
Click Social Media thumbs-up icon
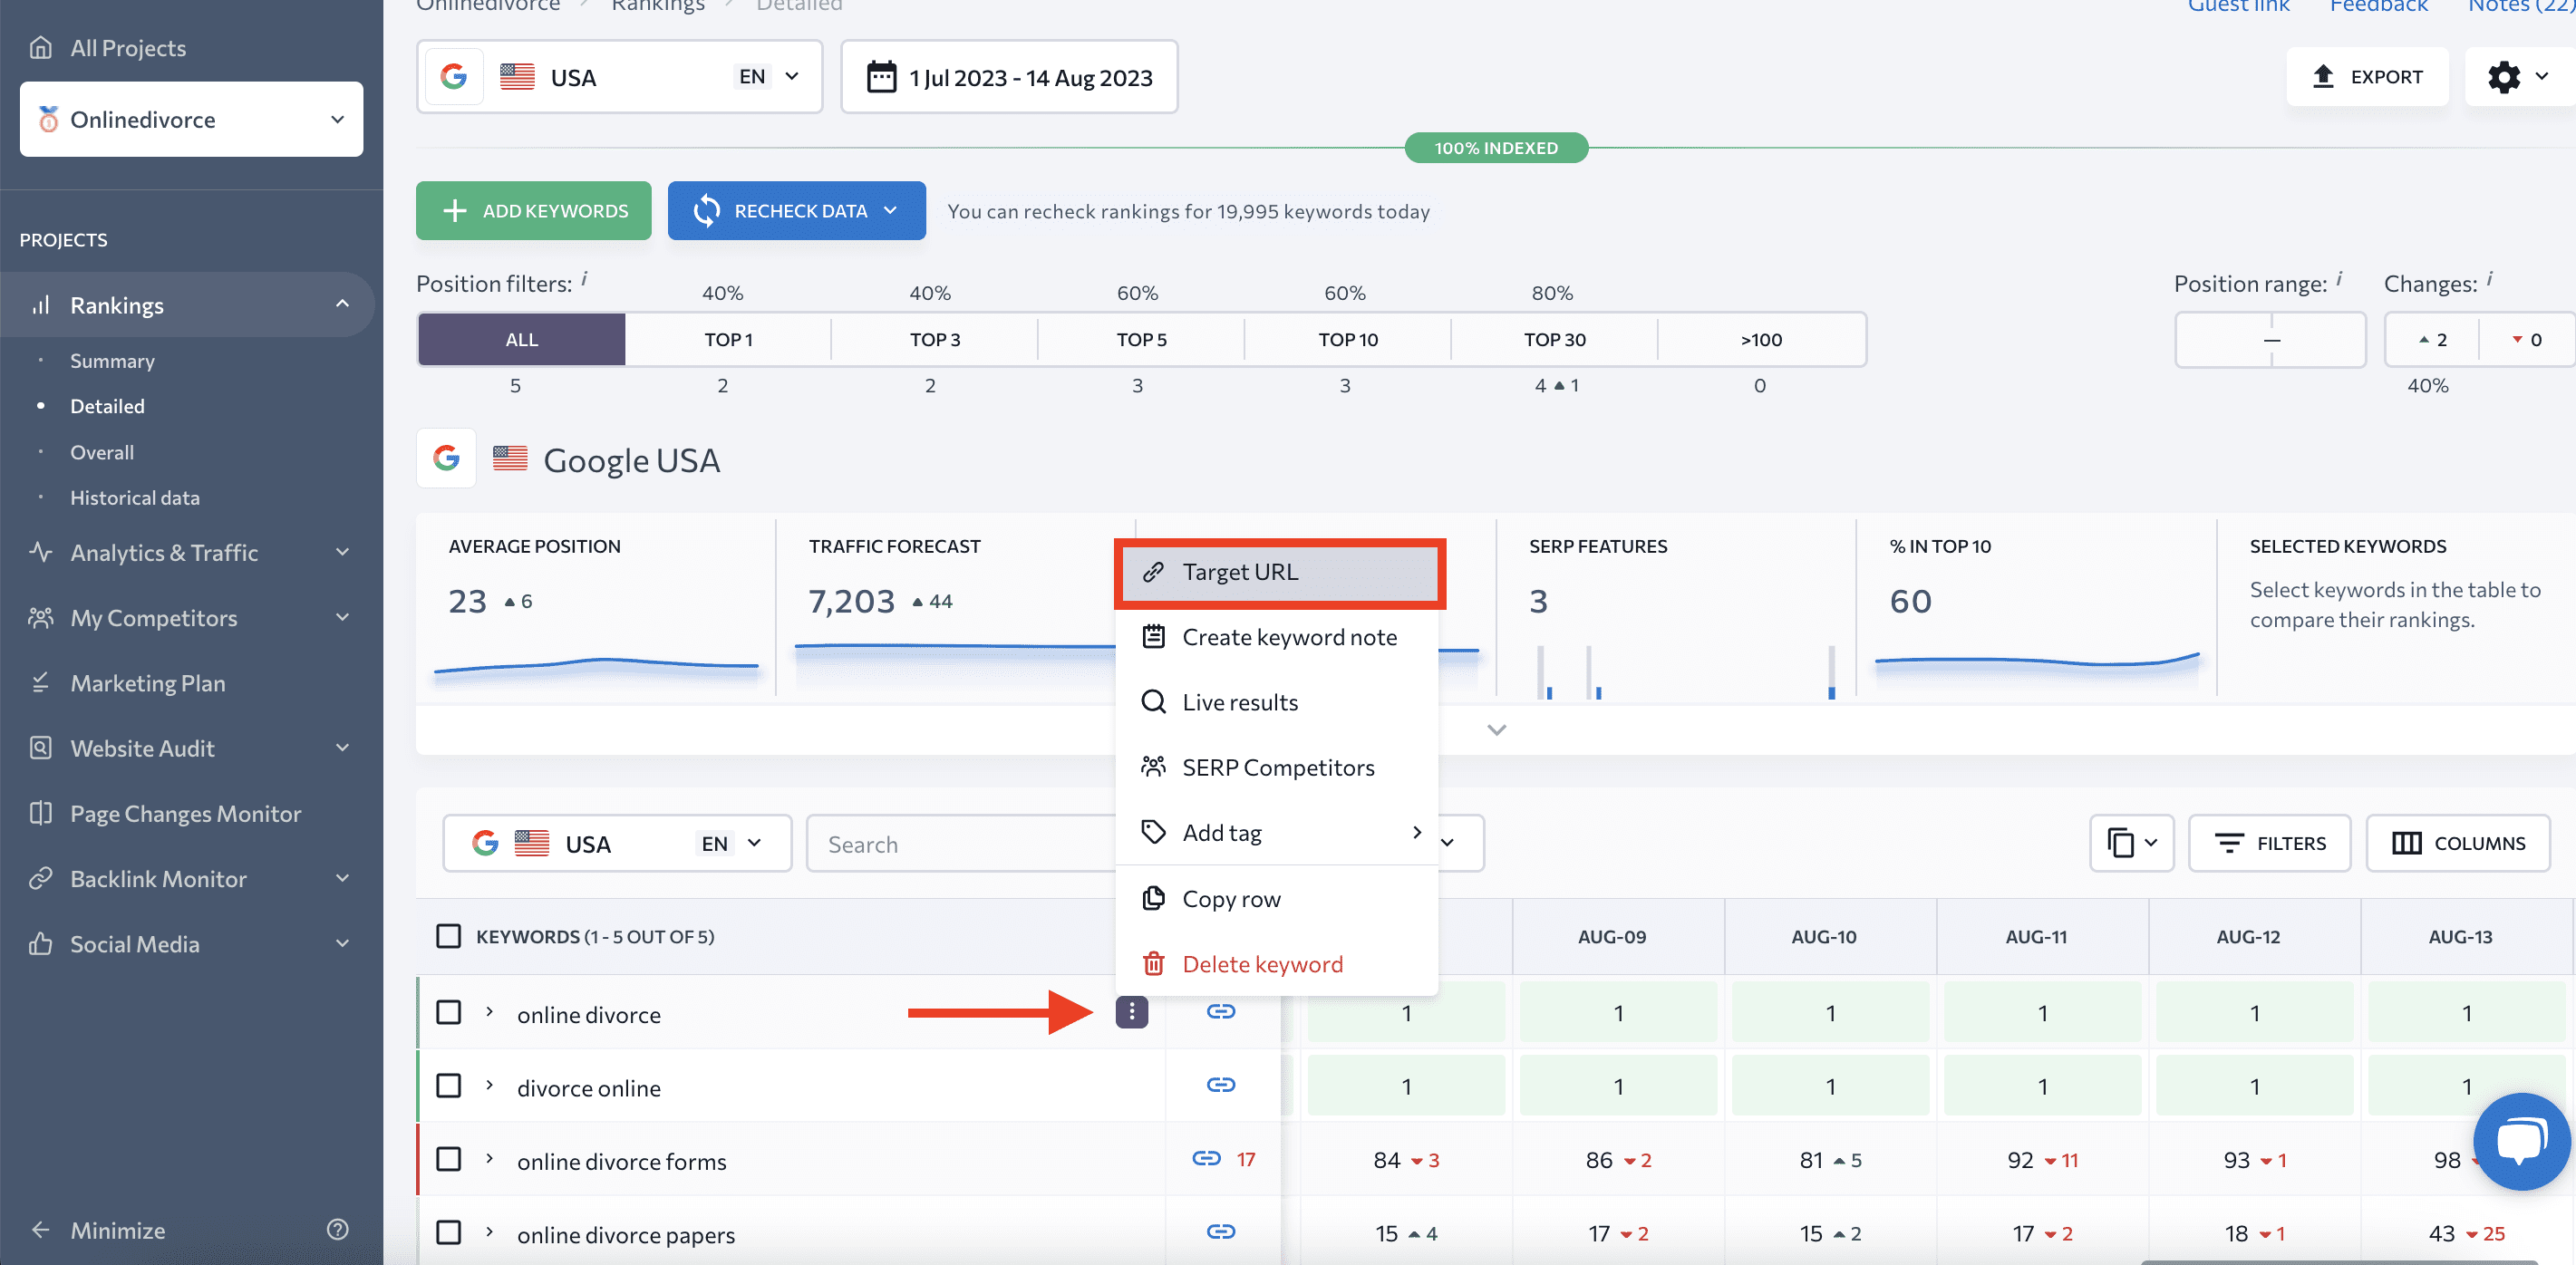pos(41,943)
